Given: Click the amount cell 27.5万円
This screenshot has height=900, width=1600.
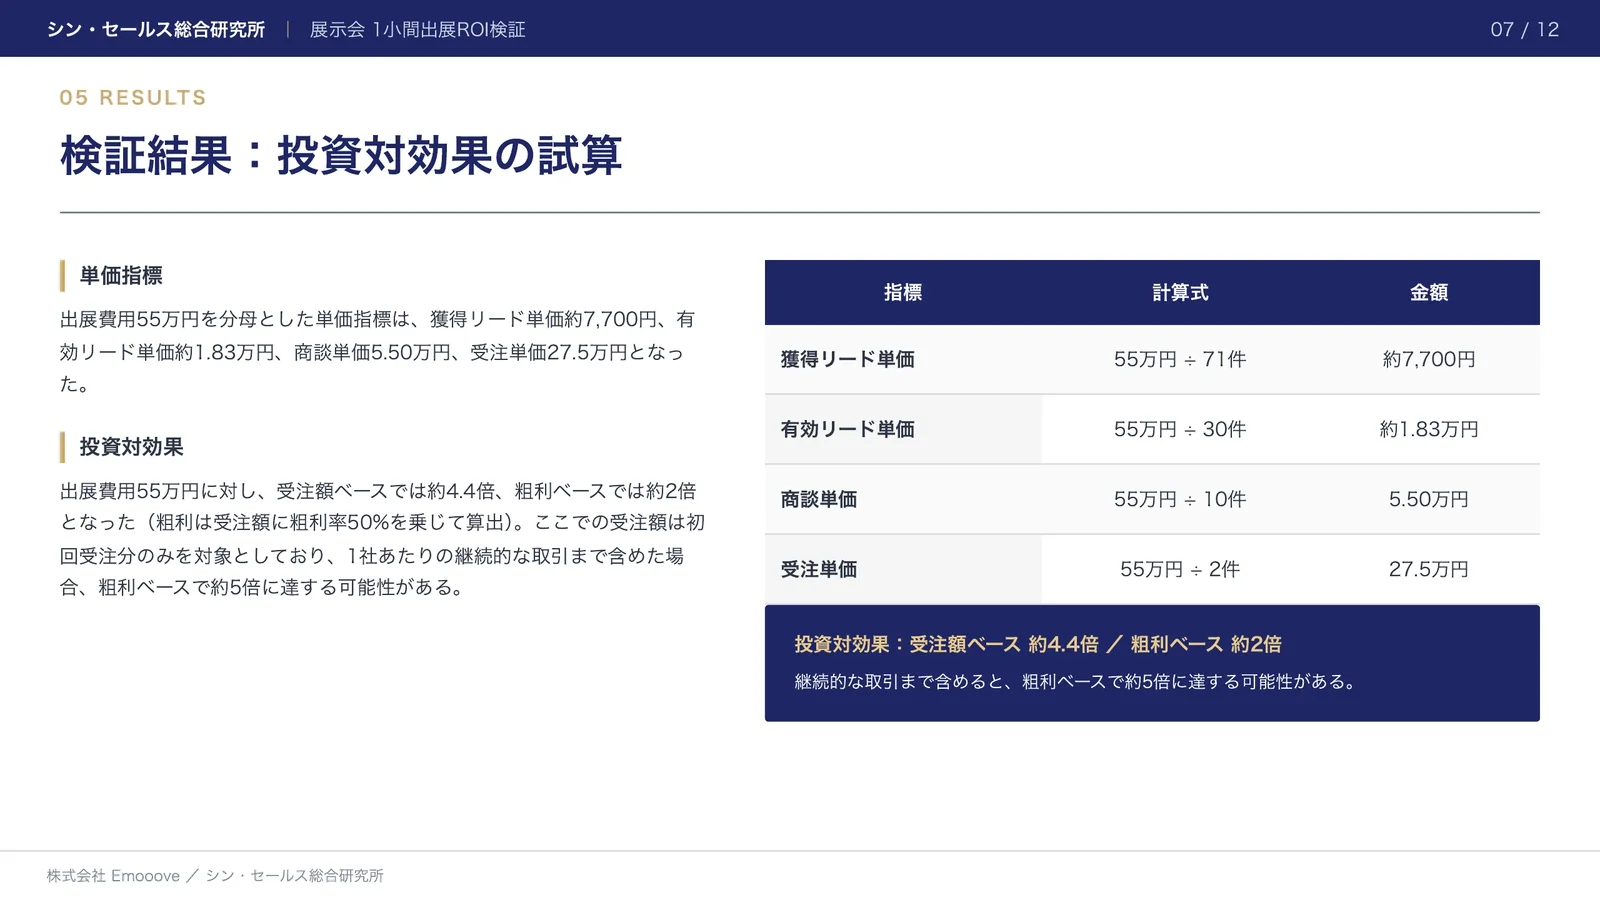Looking at the screenshot, I should 1428,569.
